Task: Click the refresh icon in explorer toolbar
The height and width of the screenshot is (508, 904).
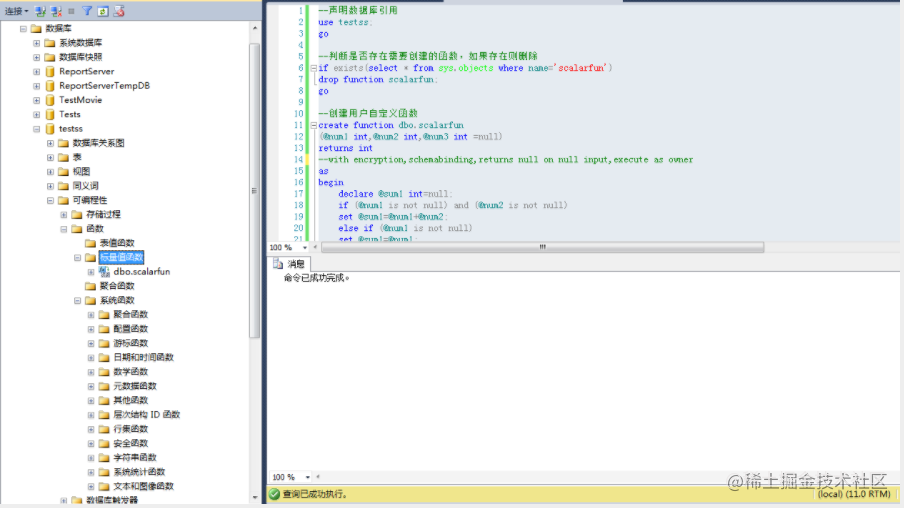Action: [103, 11]
